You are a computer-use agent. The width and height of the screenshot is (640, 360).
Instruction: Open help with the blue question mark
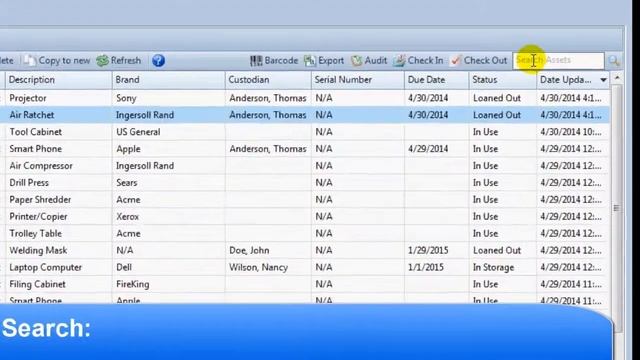[158, 60]
